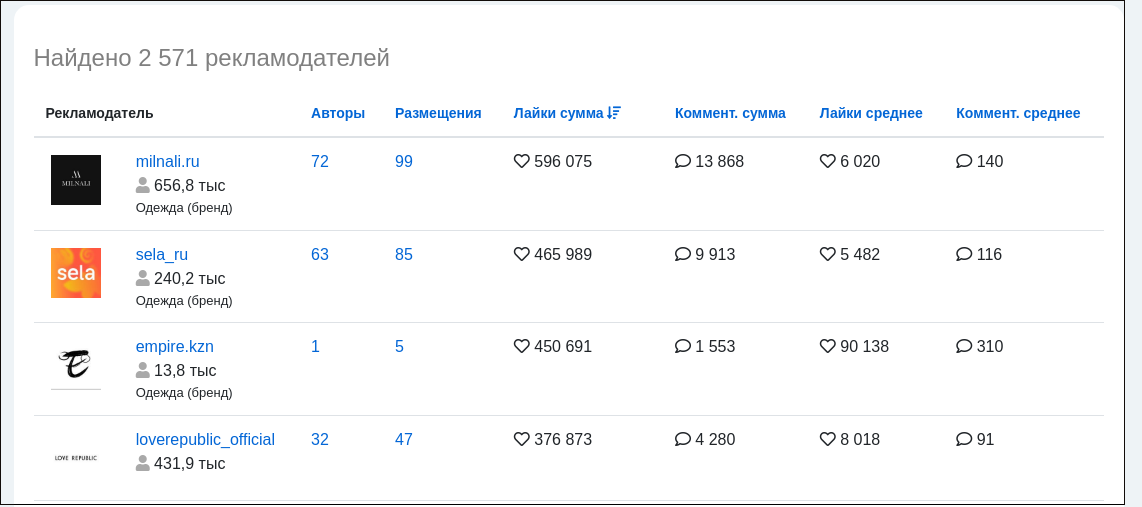Open milnali.ru advertiser link
The height and width of the screenshot is (507, 1142).
coord(168,161)
